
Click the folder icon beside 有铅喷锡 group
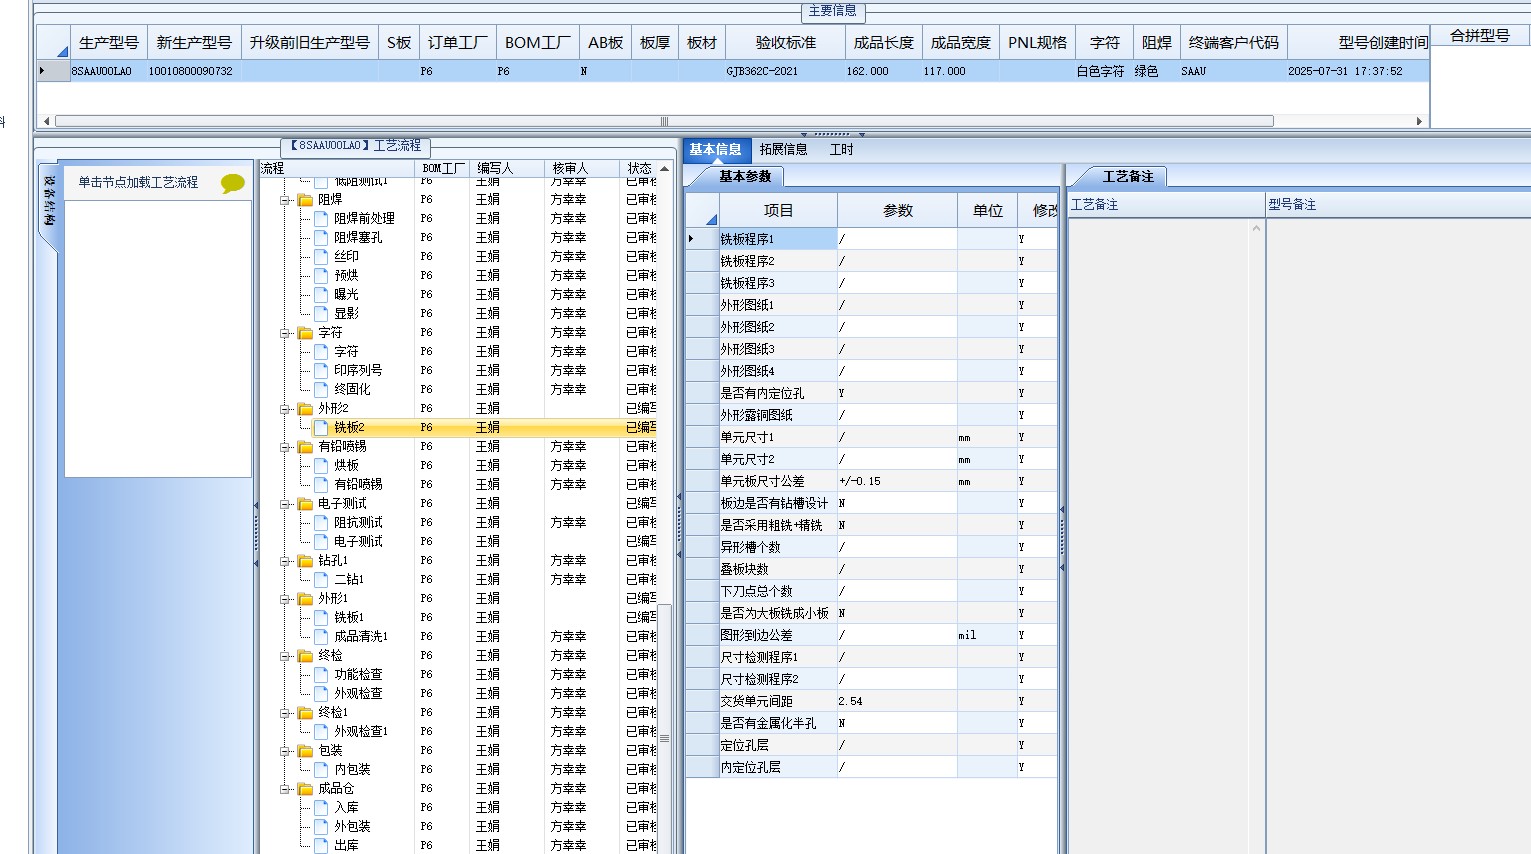pos(306,447)
